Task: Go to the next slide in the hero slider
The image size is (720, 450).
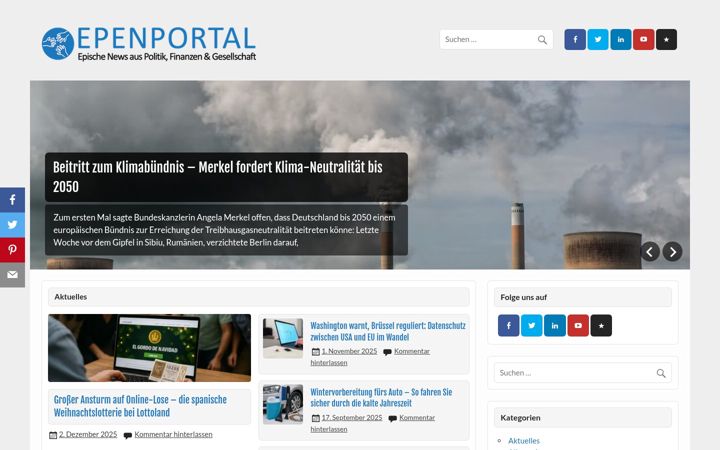Action: [x=672, y=252]
